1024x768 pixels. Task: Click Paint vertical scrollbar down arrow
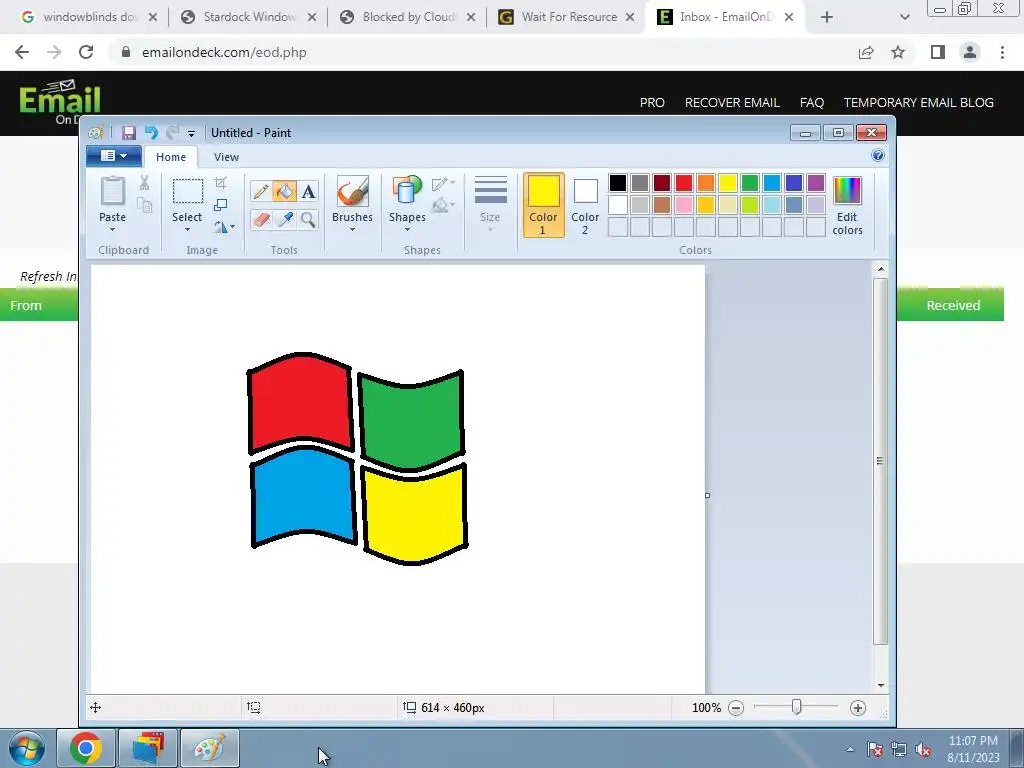[880, 685]
